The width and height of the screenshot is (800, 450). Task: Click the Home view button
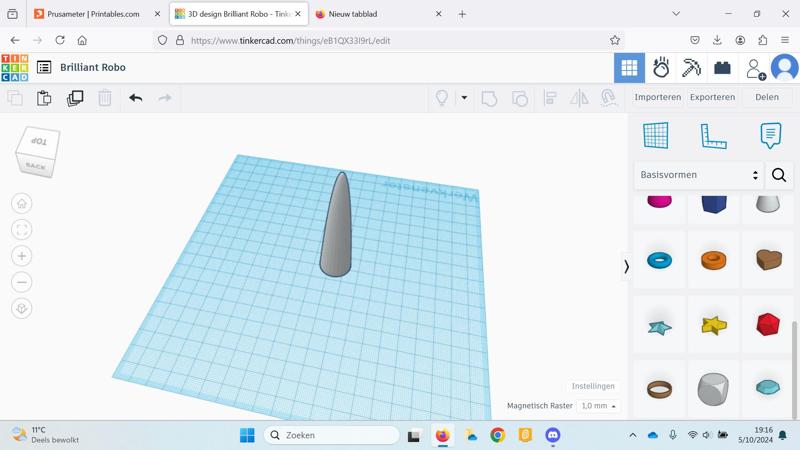coord(21,204)
